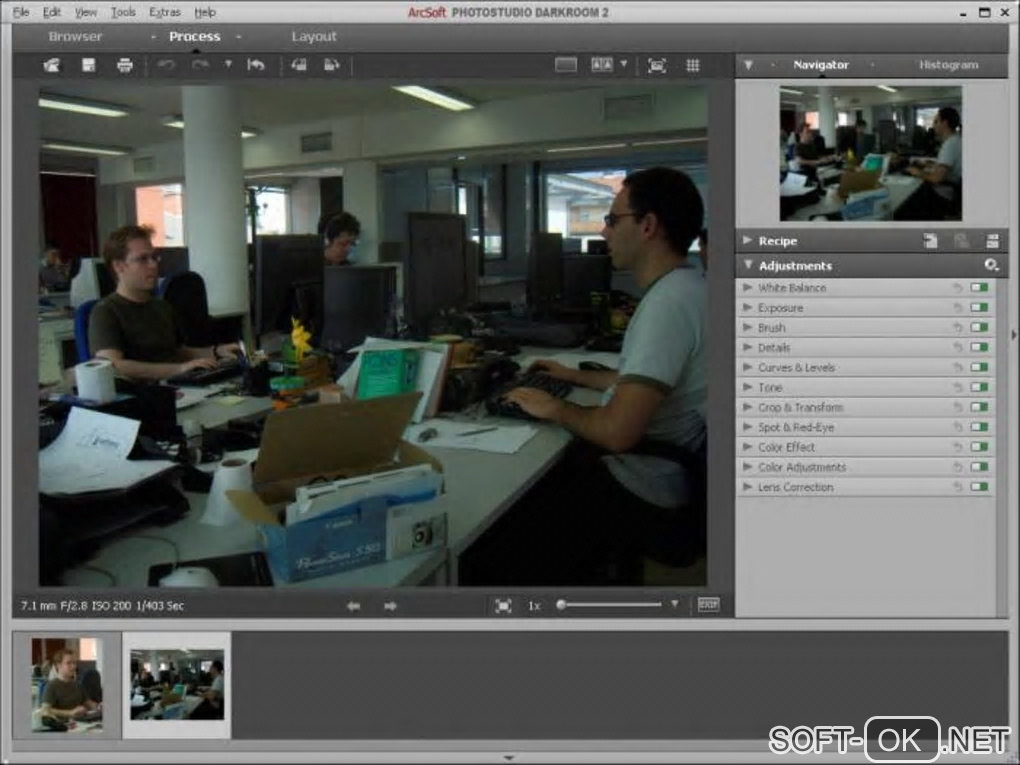Toggle the Tone on/off switch
Viewport: 1020px width, 765px height.
point(979,387)
